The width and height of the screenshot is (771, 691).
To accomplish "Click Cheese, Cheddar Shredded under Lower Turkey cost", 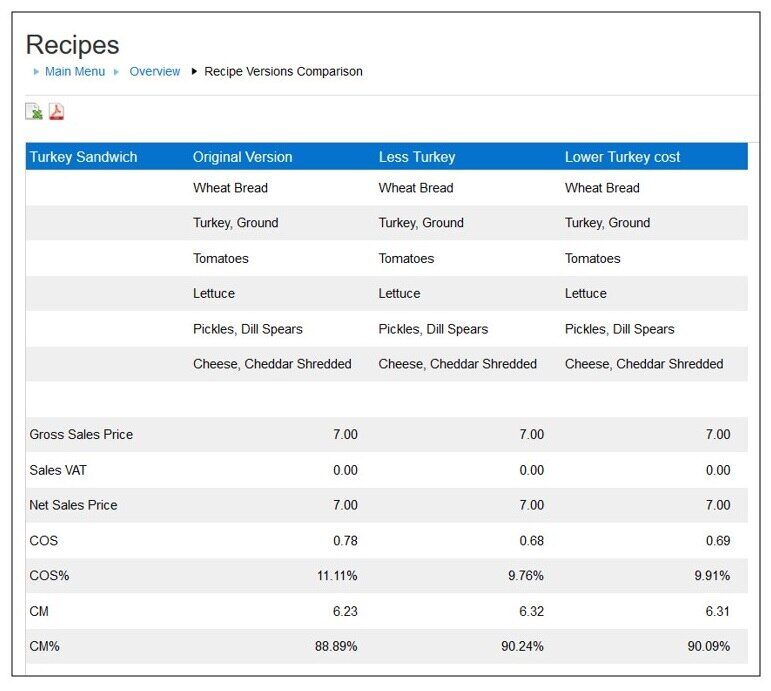I will pyautogui.click(x=643, y=364).
